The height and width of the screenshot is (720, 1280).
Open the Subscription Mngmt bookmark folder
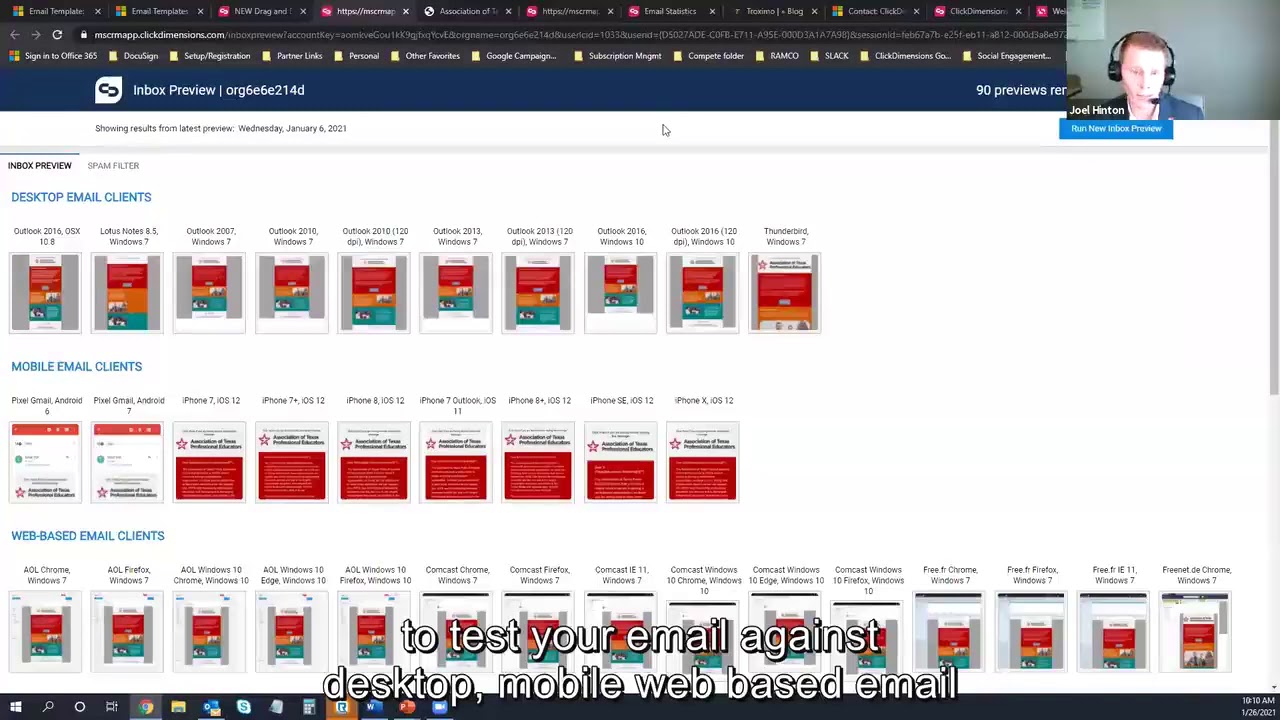pyautogui.click(x=617, y=56)
